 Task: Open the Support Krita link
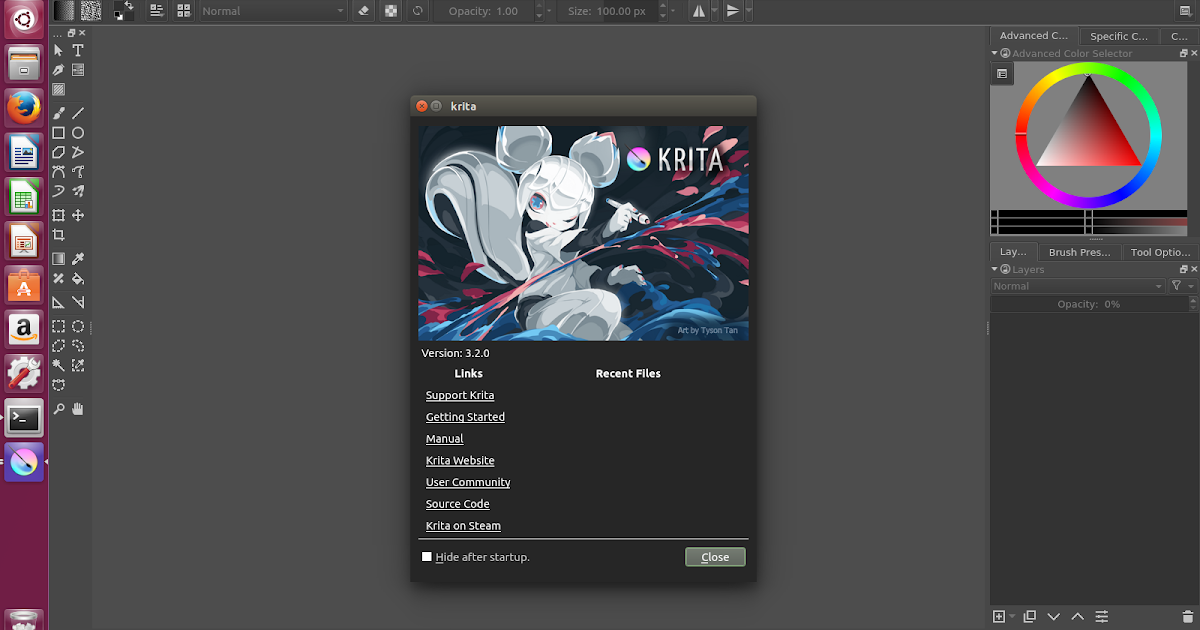coord(460,395)
